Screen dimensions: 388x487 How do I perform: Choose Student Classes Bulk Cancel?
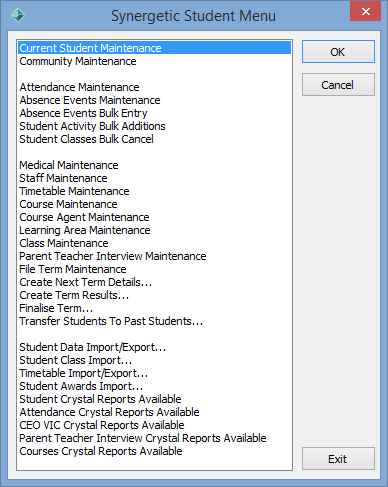[x=86, y=139]
